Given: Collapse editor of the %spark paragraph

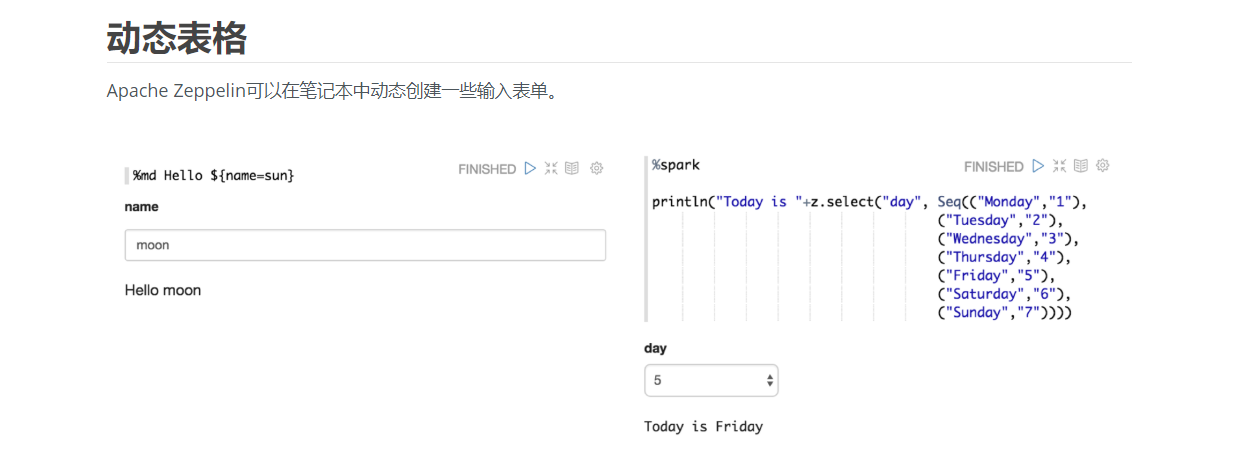Looking at the screenshot, I should pyautogui.click(x=1059, y=166).
